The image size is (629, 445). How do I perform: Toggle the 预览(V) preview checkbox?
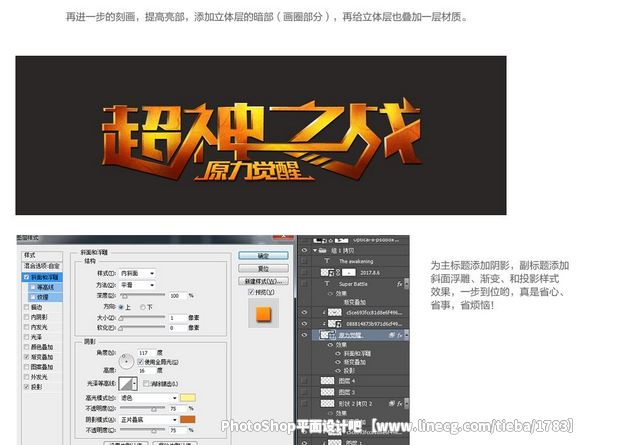[251, 292]
